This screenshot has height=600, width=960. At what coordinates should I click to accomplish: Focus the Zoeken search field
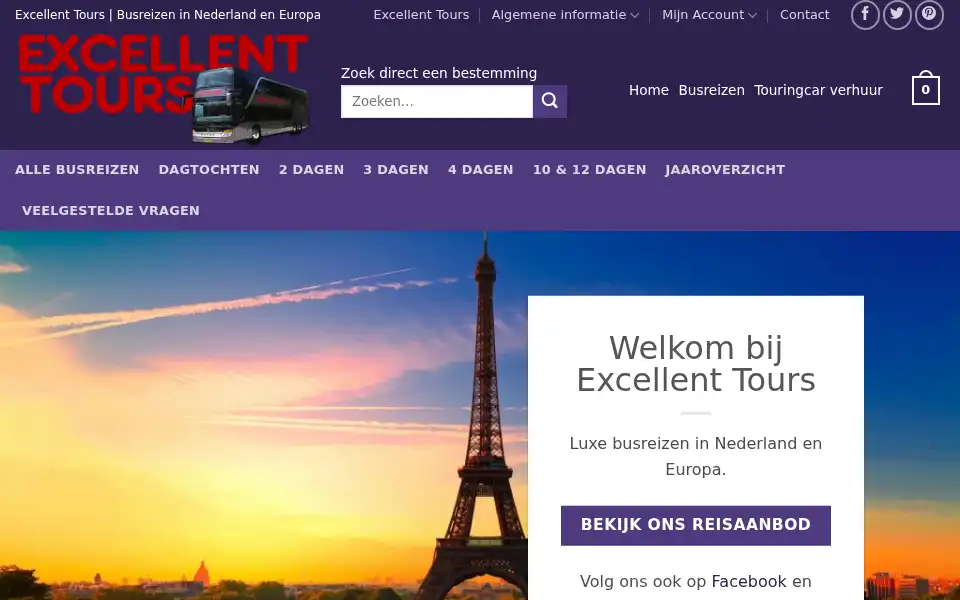click(437, 101)
